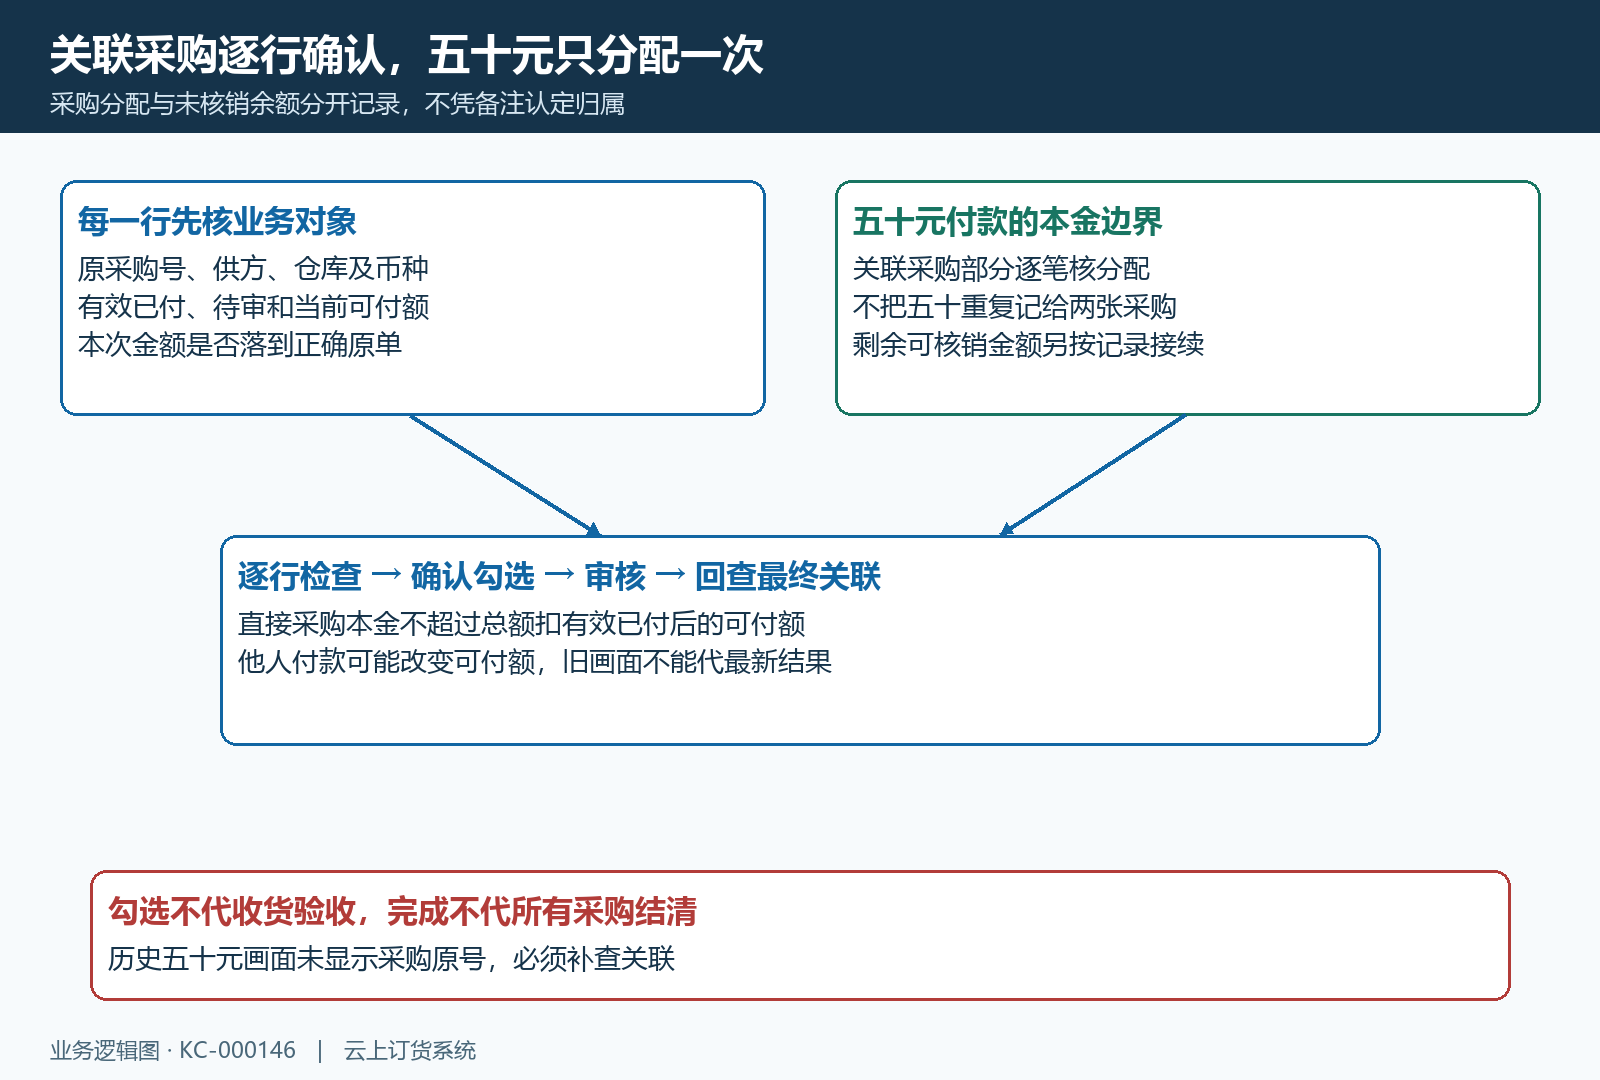Select line 直接采购本金不超过总额扣有效已付后的可付额

tap(521, 623)
